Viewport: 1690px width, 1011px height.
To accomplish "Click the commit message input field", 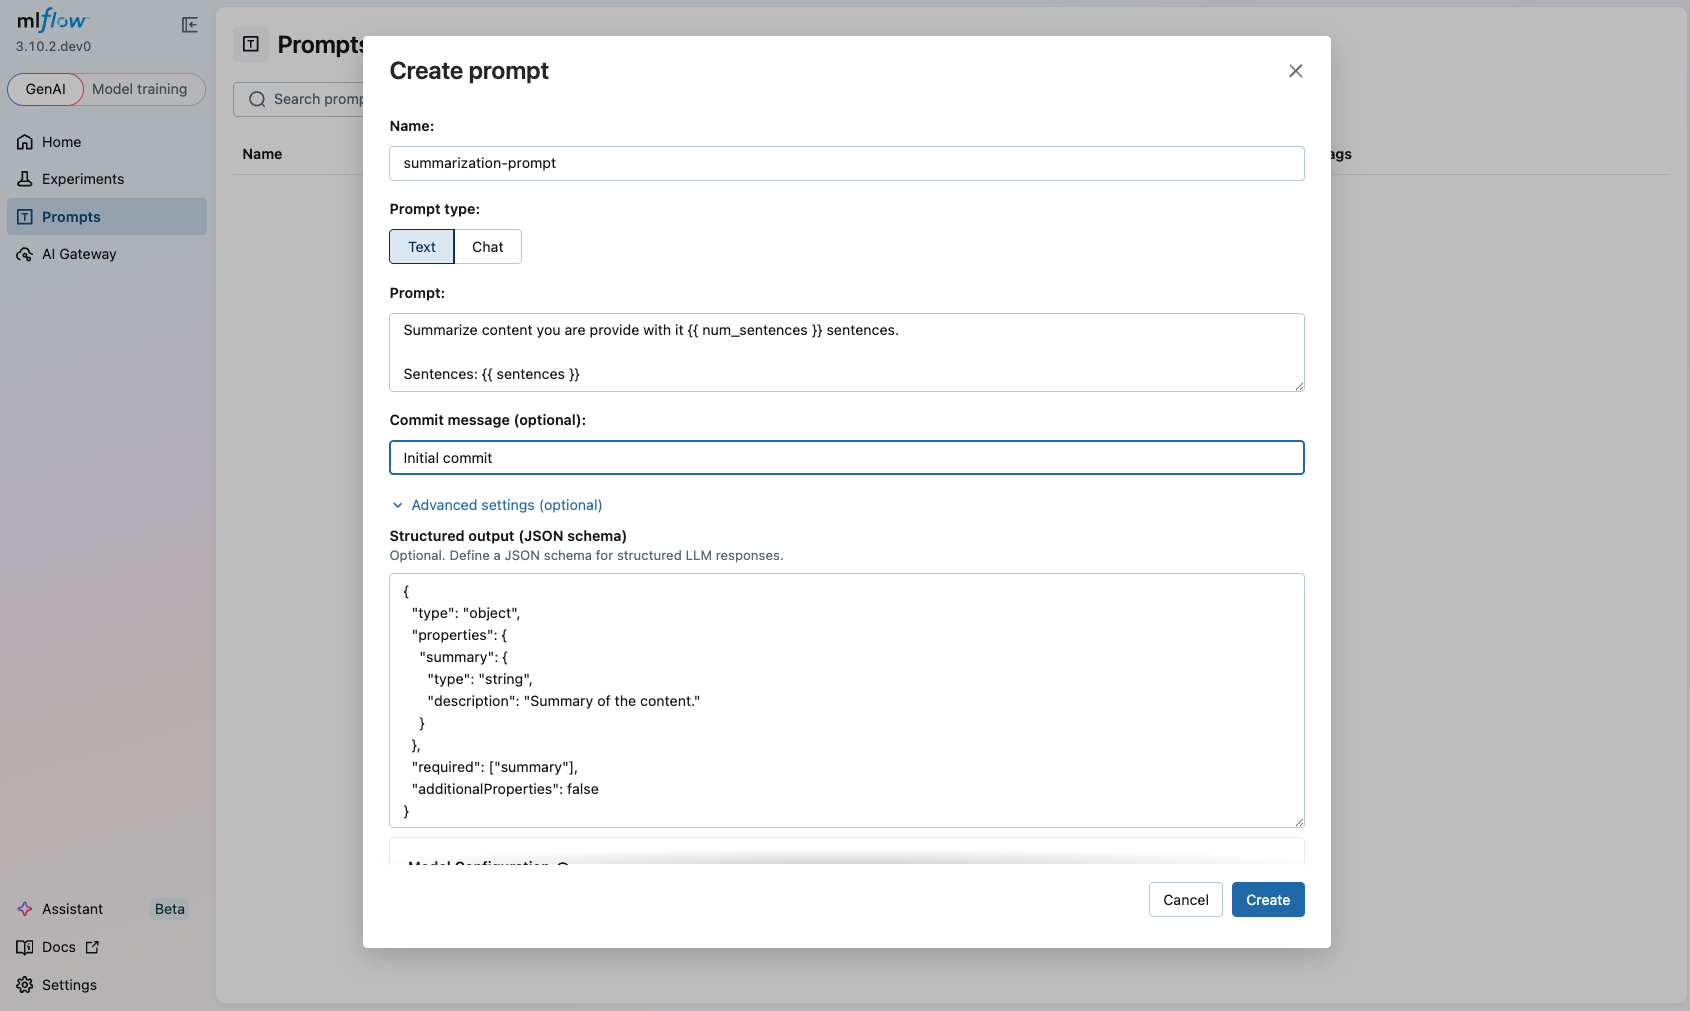I will pos(846,457).
